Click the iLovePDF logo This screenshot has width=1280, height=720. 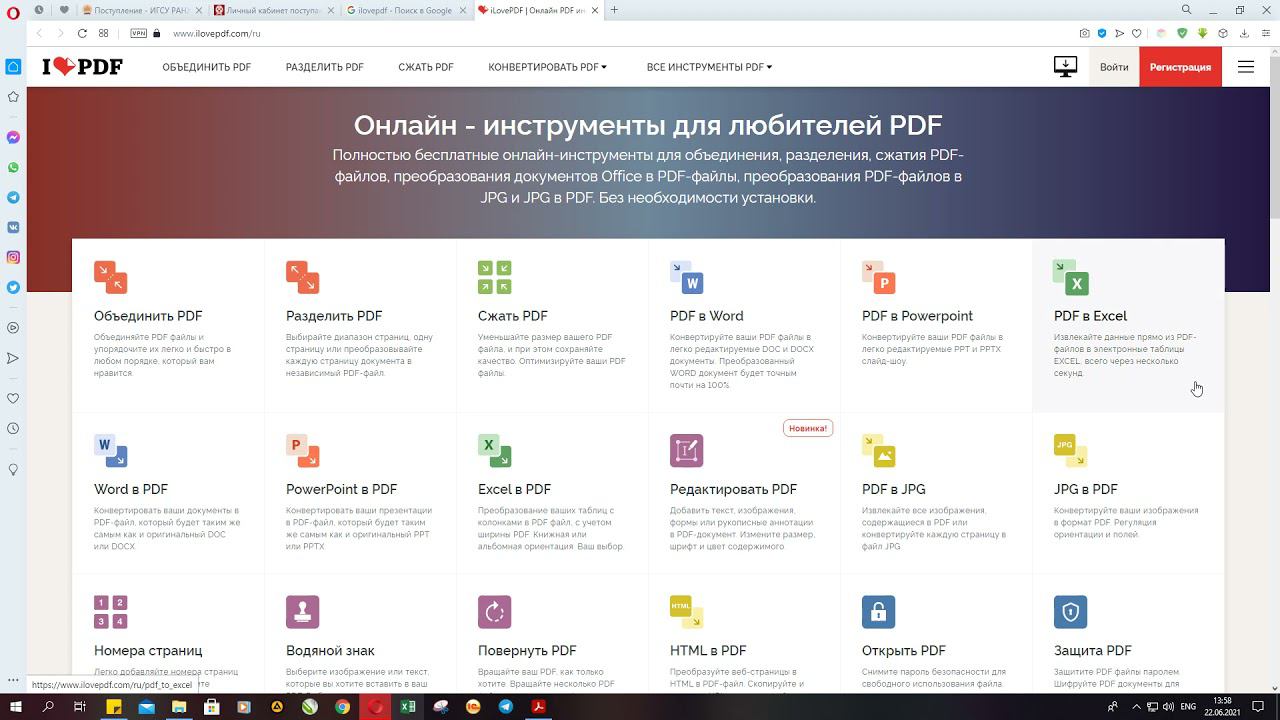pyautogui.click(x=82, y=67)
